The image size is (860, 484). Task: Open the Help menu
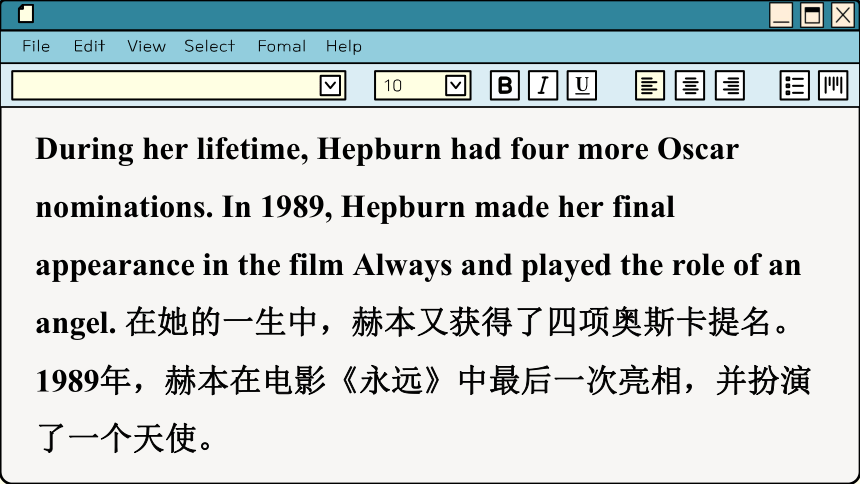point(344,46)
